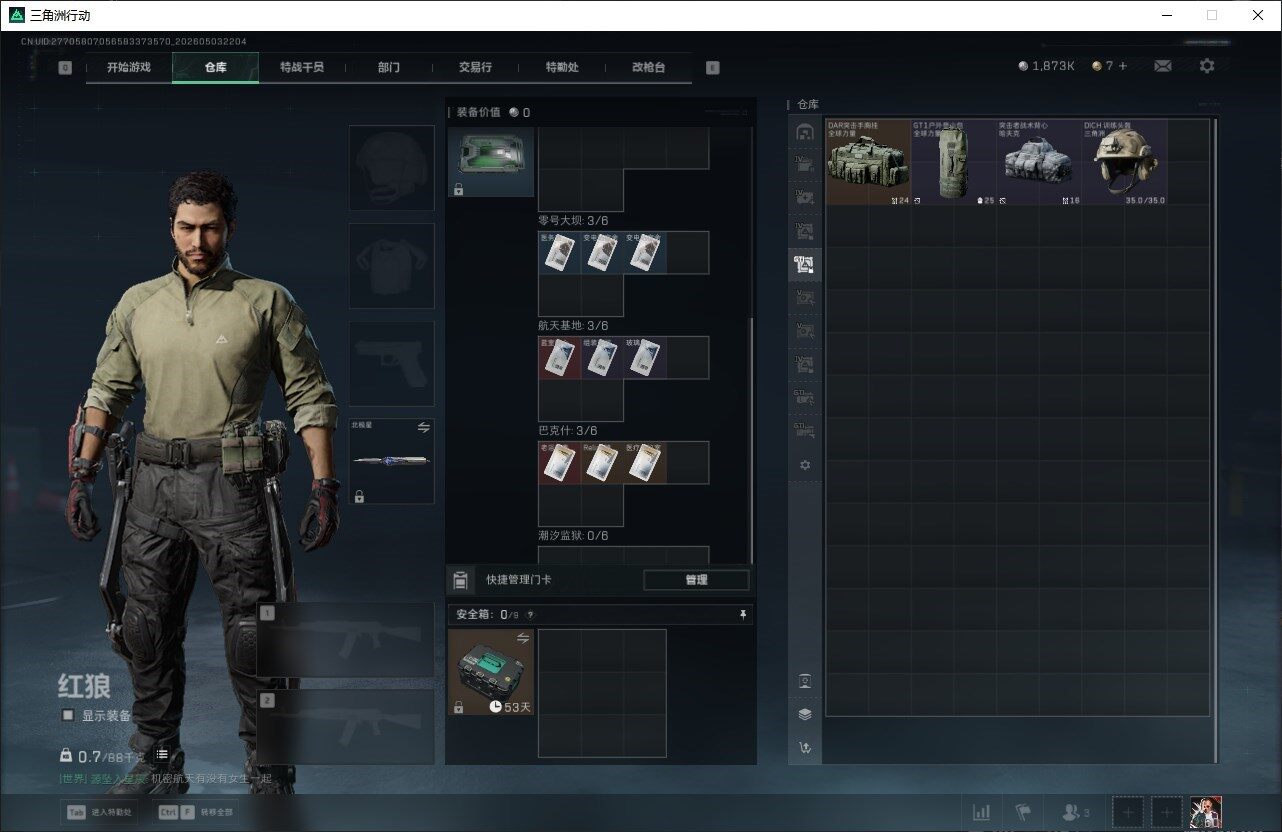Click the equipment panel vertical scrollbar
This screenshot has height=832, width=1282.
click(752, 440)
